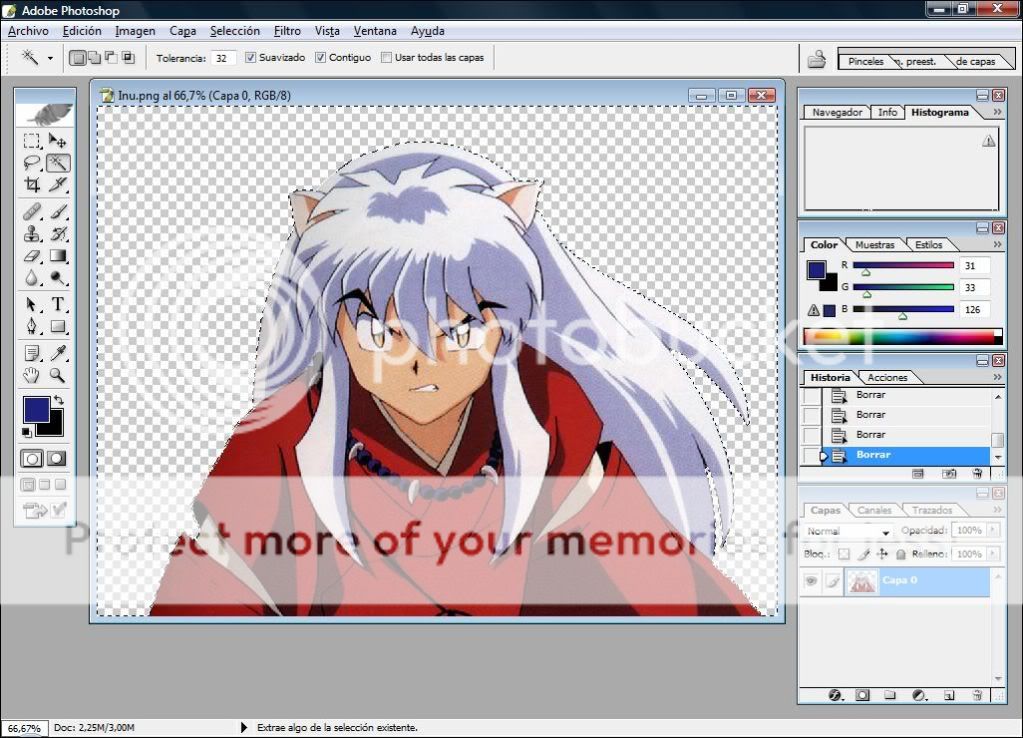1023x738 pixels.
Task: Click the foreground color swatch in toolbox
Action: (x=36, y=409)
